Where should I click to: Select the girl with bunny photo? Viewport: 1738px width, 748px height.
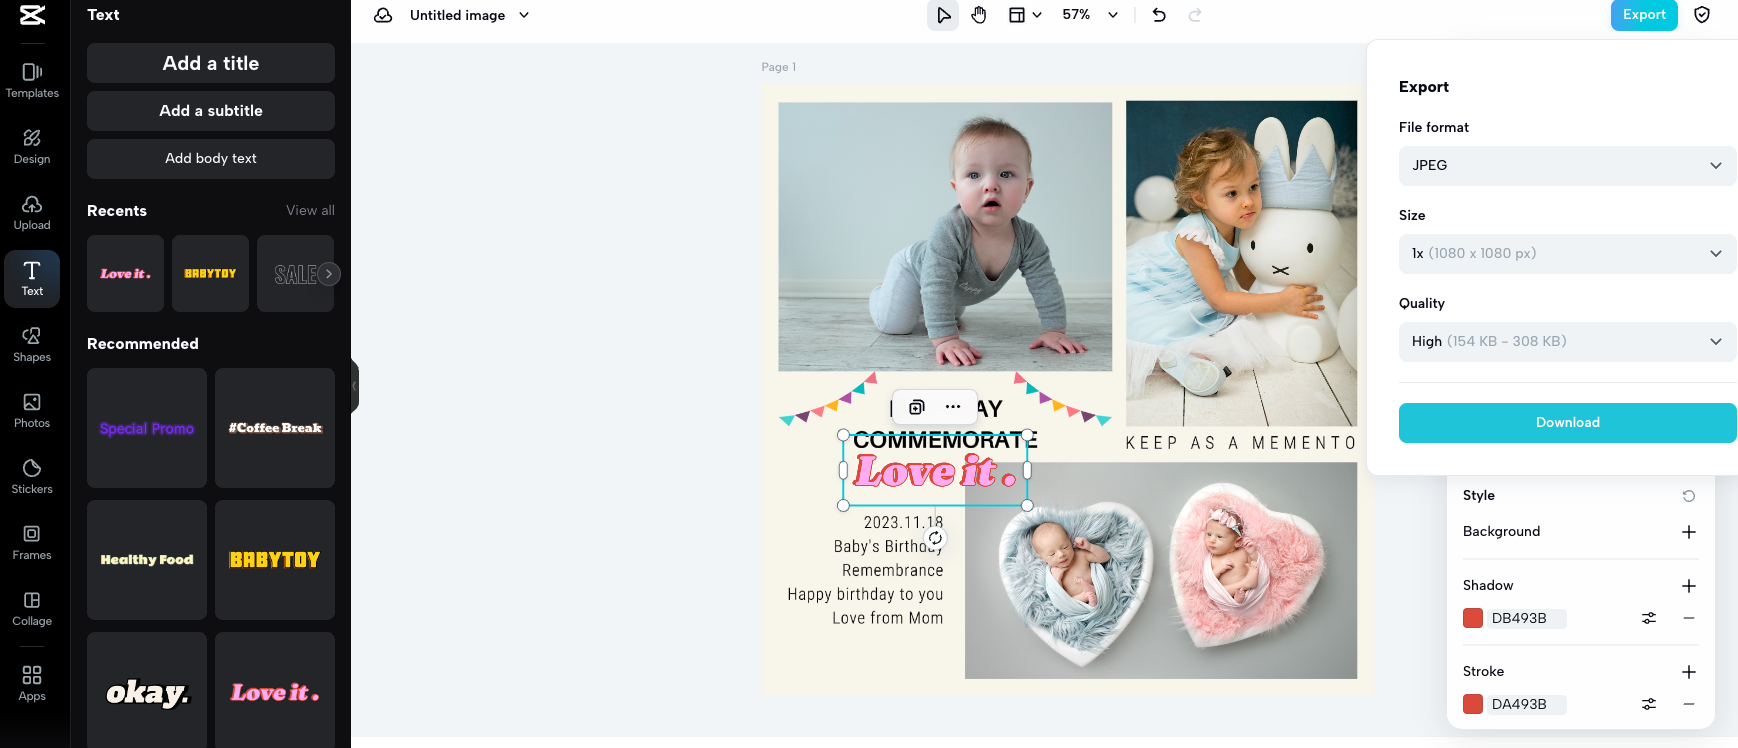(x=1241, y=264)
